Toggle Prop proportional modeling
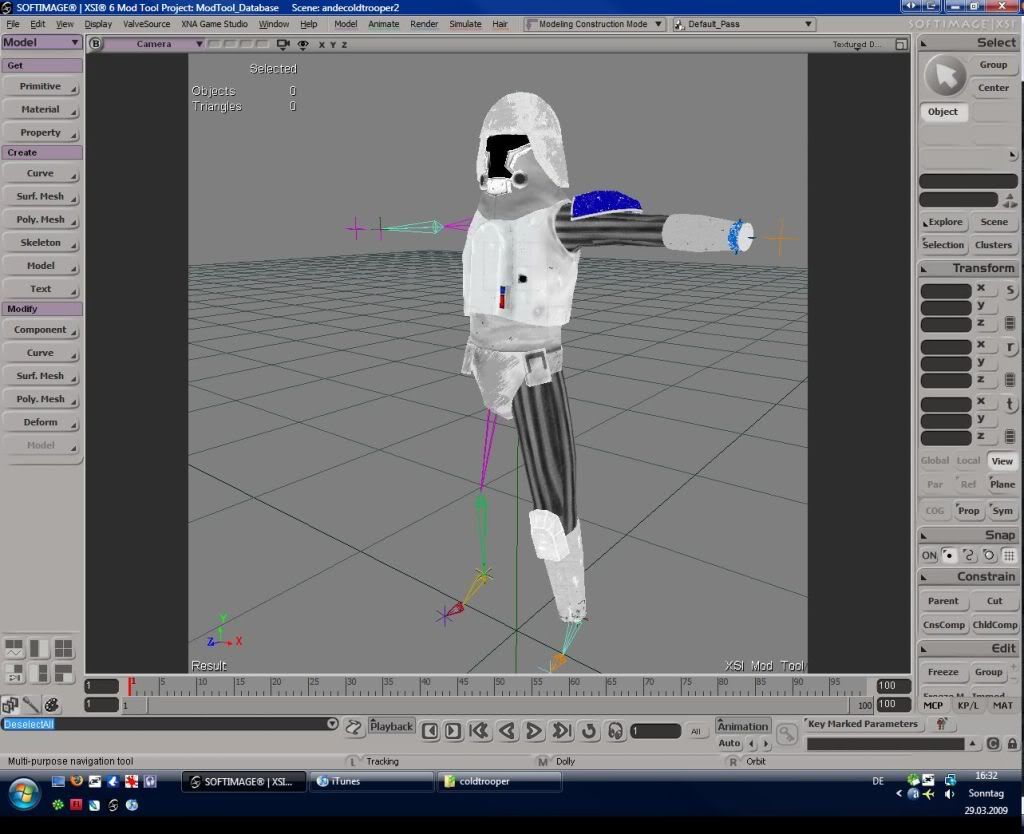 (x=968, y=511)
